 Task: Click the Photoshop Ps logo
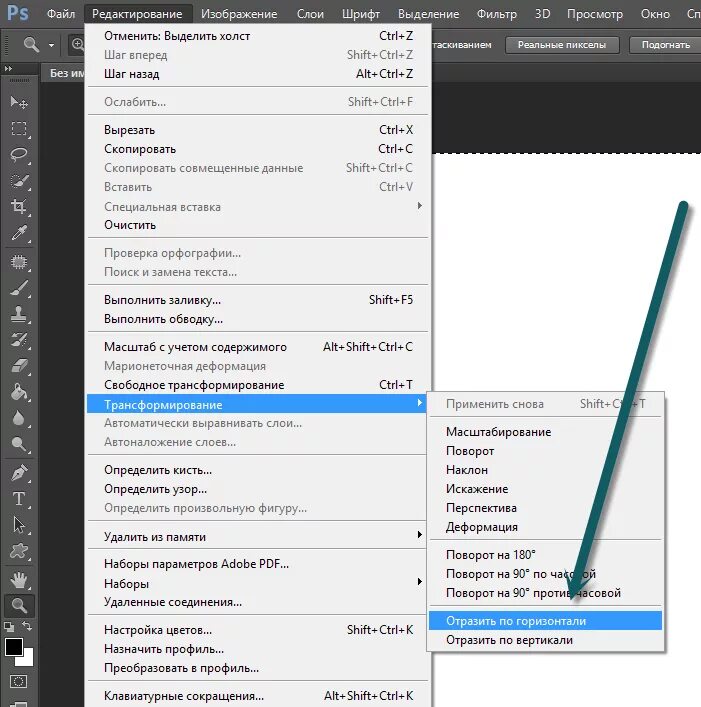click(x=18, y=14)
